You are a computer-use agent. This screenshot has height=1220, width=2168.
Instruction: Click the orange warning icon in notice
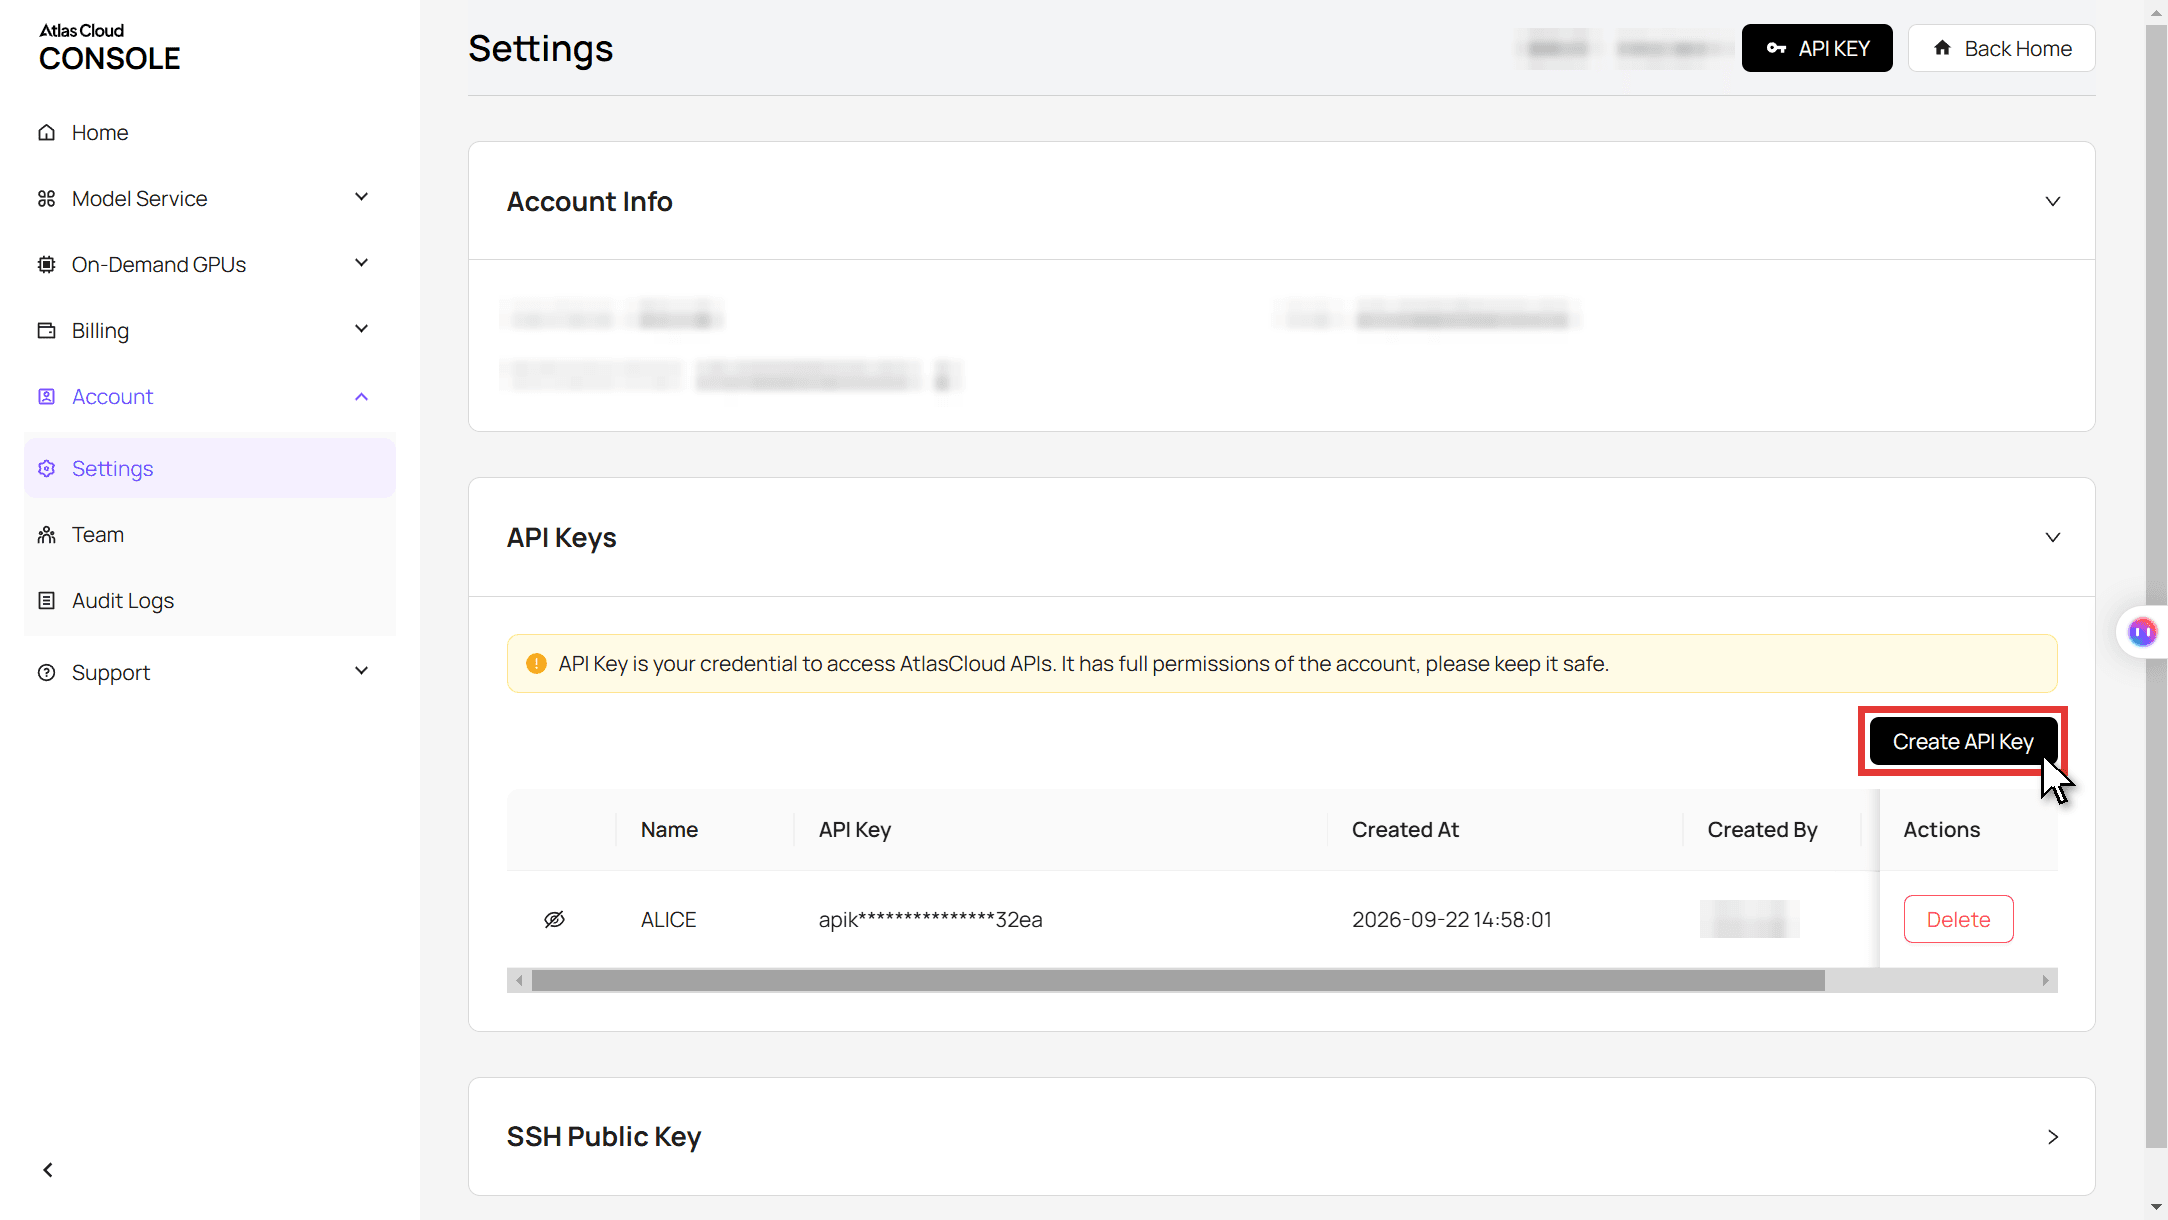[x=536, y=663]
